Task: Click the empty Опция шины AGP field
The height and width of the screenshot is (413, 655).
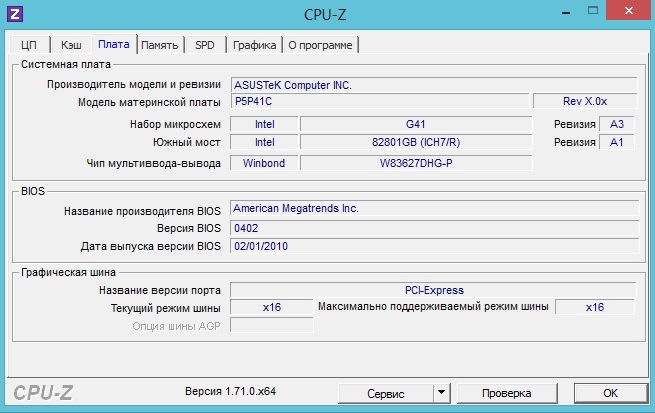Action: 272,325
